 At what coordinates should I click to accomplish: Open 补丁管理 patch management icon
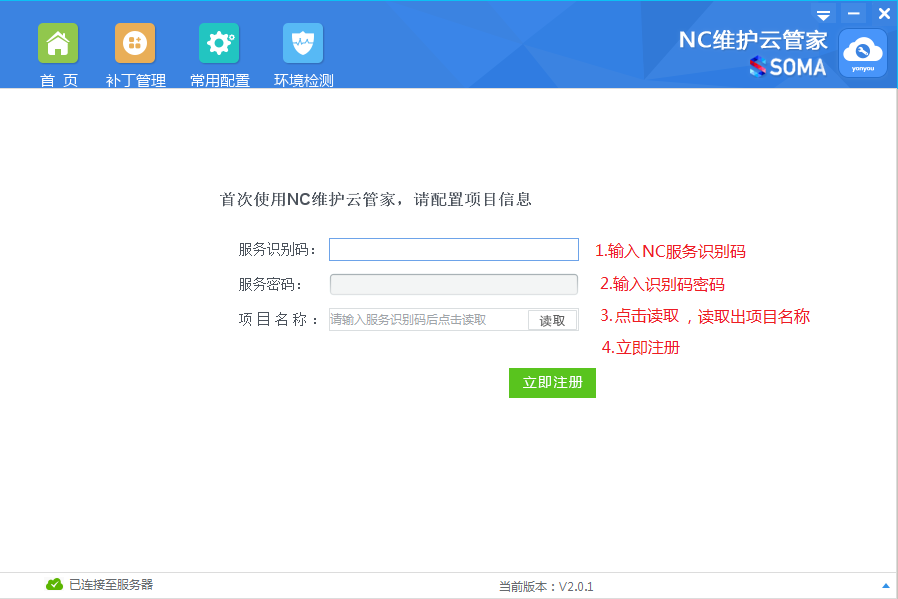(x=135, y=44)
